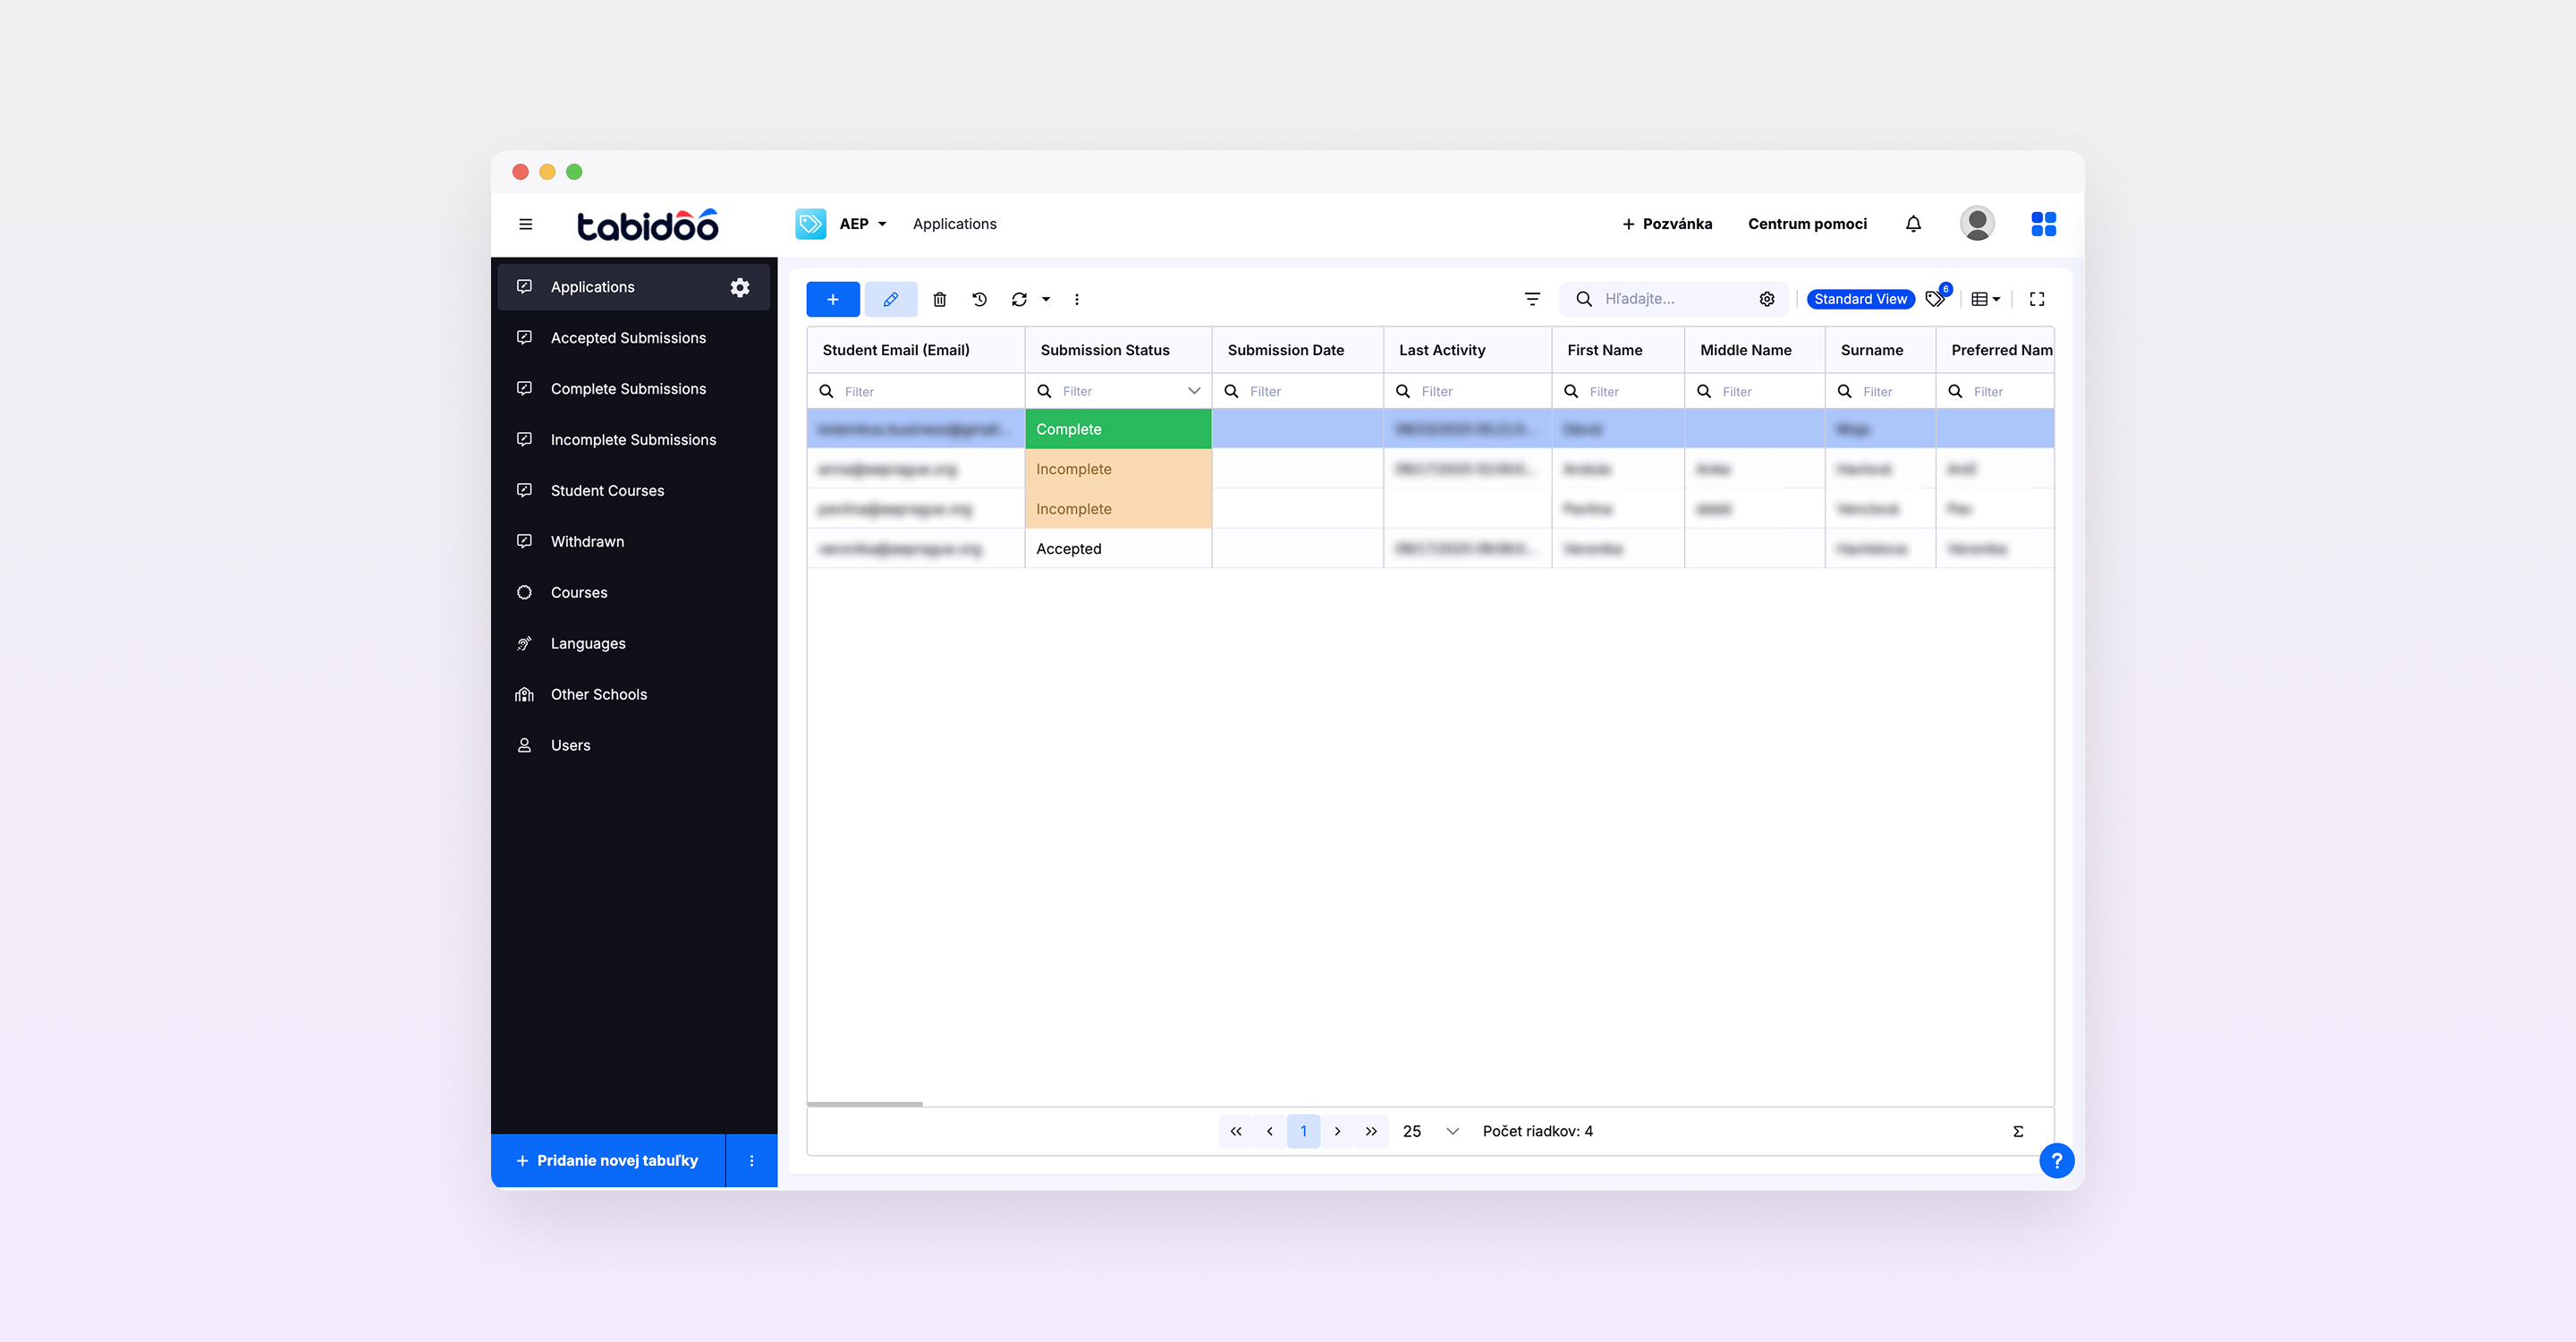Viewport: 2576px width, 1342px height.
Task: Open rows per page dropdown showing 25
Action: pyautogui.click(x=1431, y=1131)
